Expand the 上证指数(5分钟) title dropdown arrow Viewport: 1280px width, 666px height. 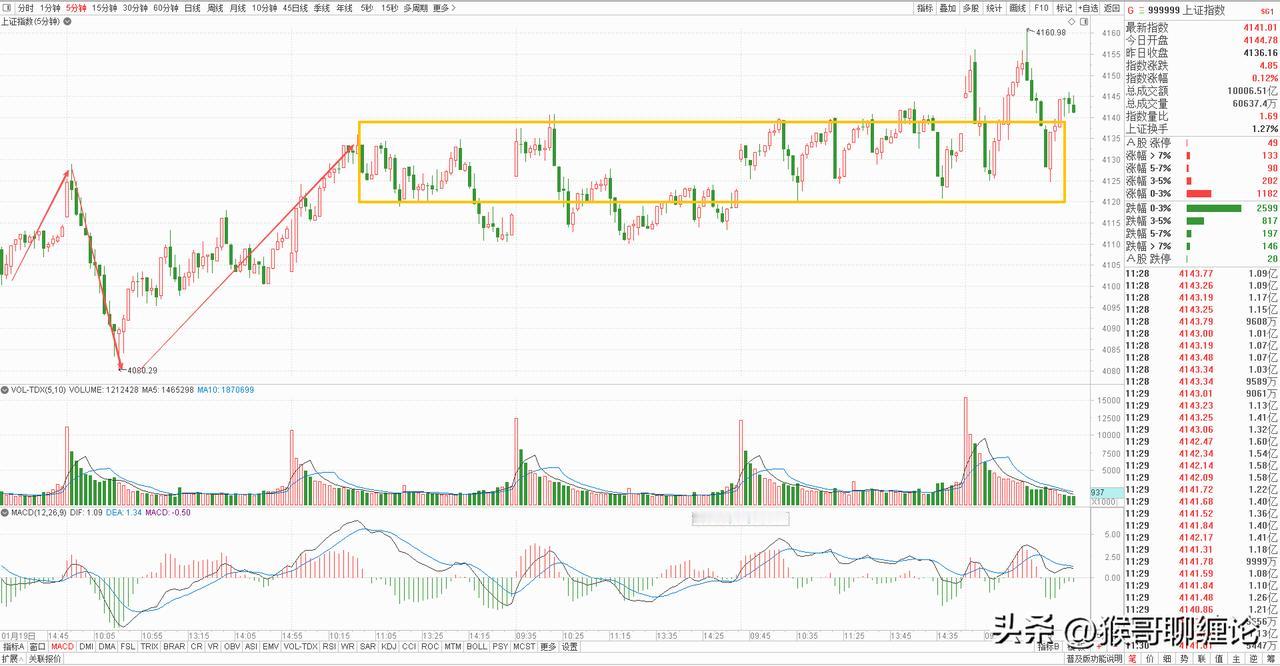tap(68, 21)
